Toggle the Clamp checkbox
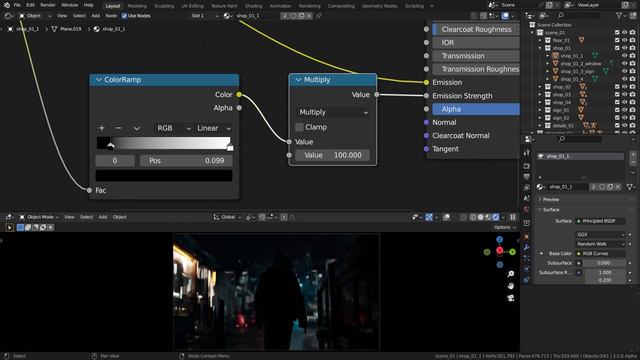The width and height of the screenshot is (640, 360). pos(299,127)
